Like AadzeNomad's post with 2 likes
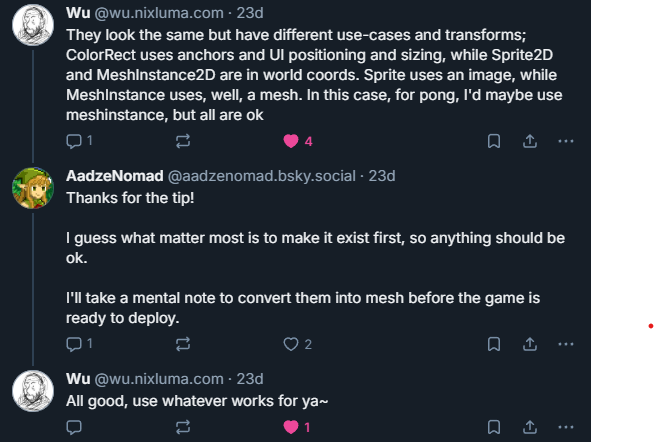Image resolution: width=654 pixels, height=442 pixels. [291, 344]
